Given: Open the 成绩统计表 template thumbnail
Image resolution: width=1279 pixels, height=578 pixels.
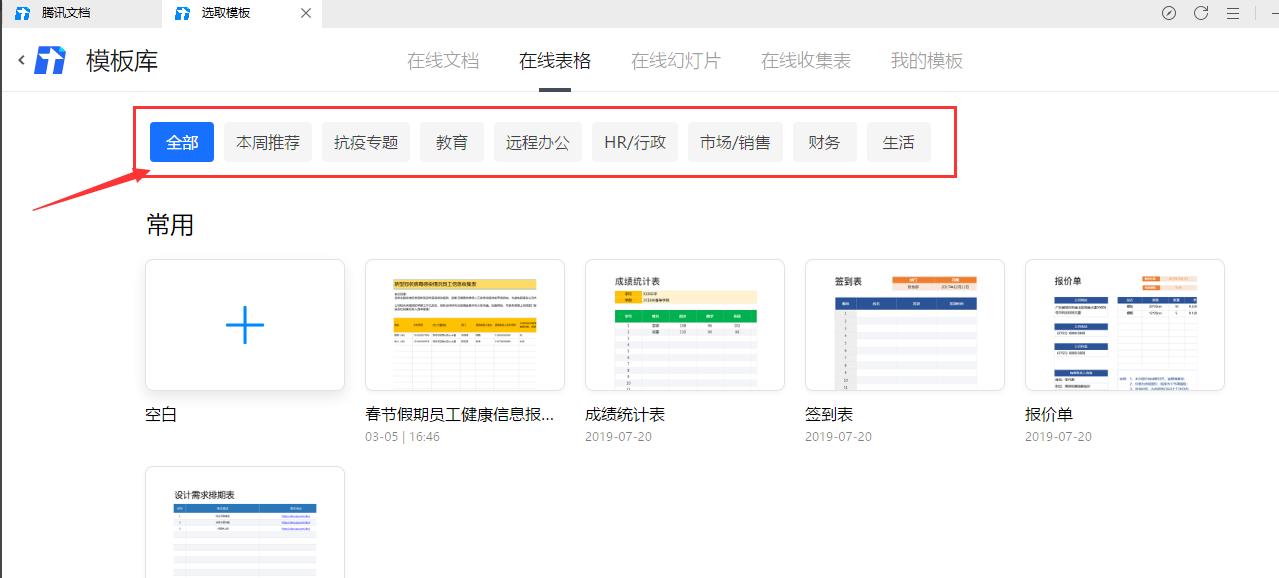Looking at the screenshot, I should 684,324.
